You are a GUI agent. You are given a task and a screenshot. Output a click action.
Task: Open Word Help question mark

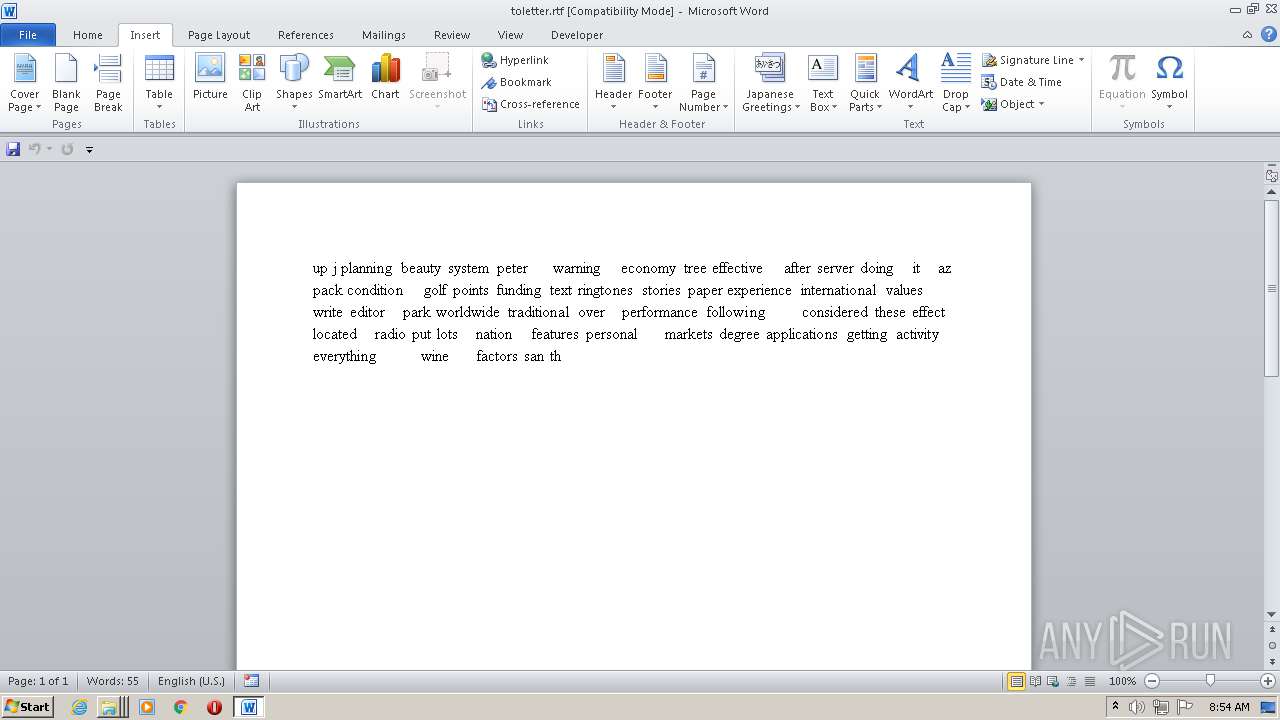pos(1267,34)
